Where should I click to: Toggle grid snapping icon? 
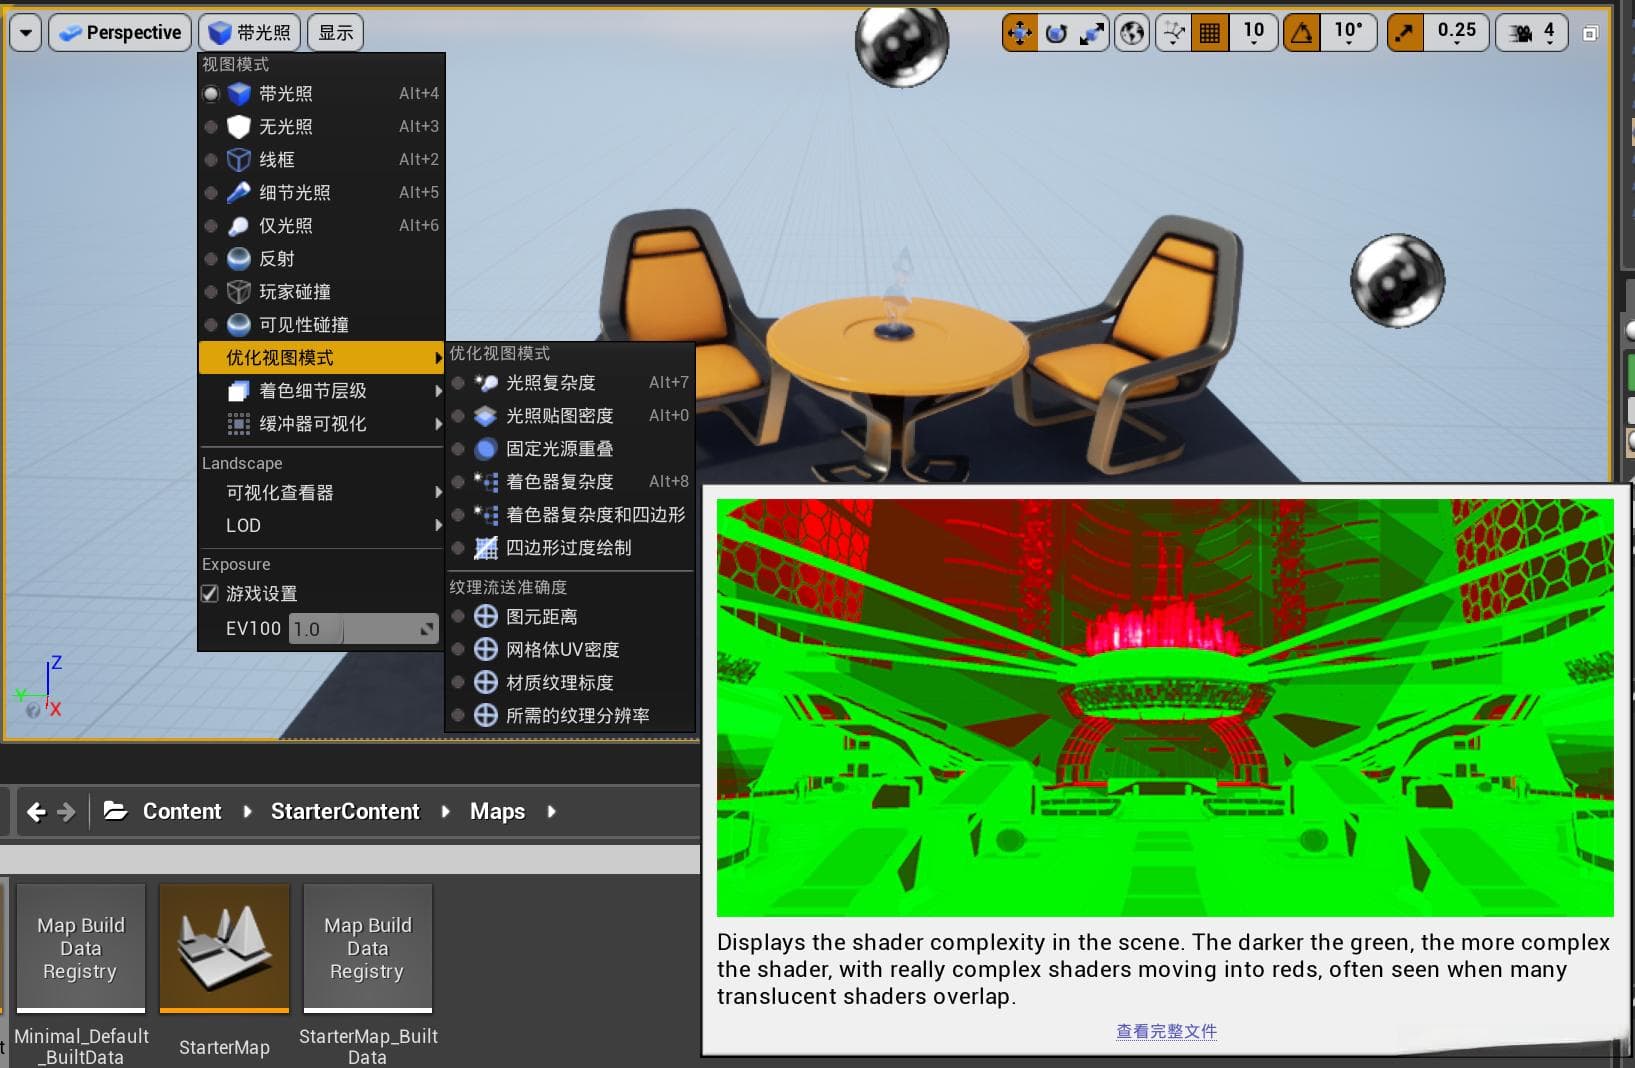point(1210,33)
